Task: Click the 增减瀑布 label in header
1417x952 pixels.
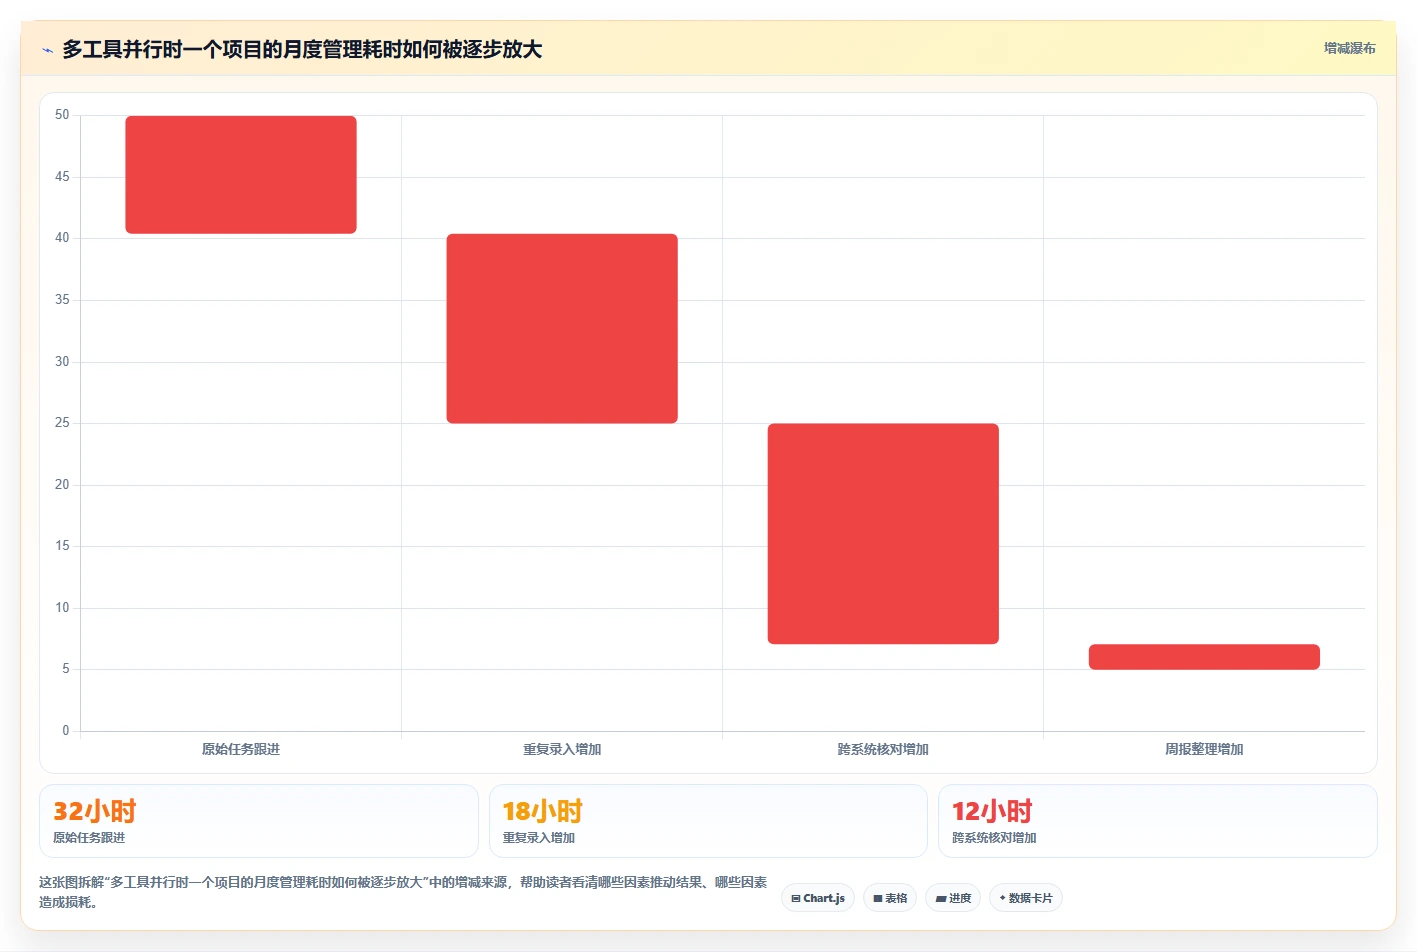Action: 1349,48
